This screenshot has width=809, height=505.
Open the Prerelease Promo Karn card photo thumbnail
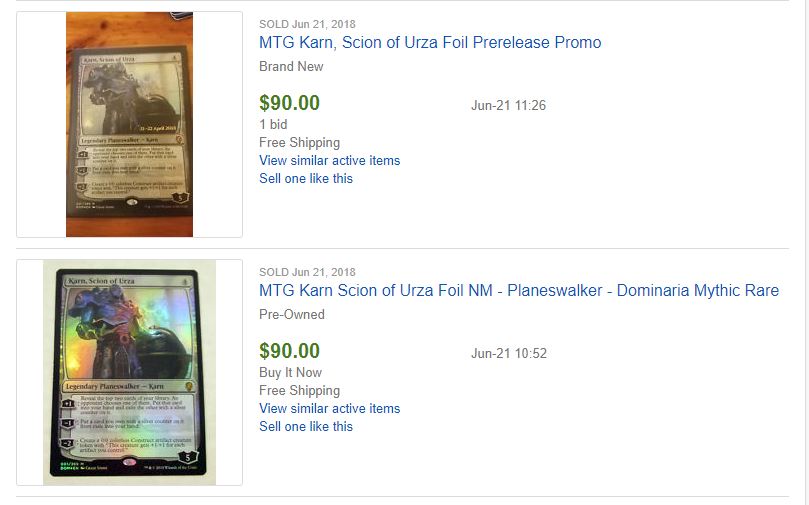[x=130, y=124]
